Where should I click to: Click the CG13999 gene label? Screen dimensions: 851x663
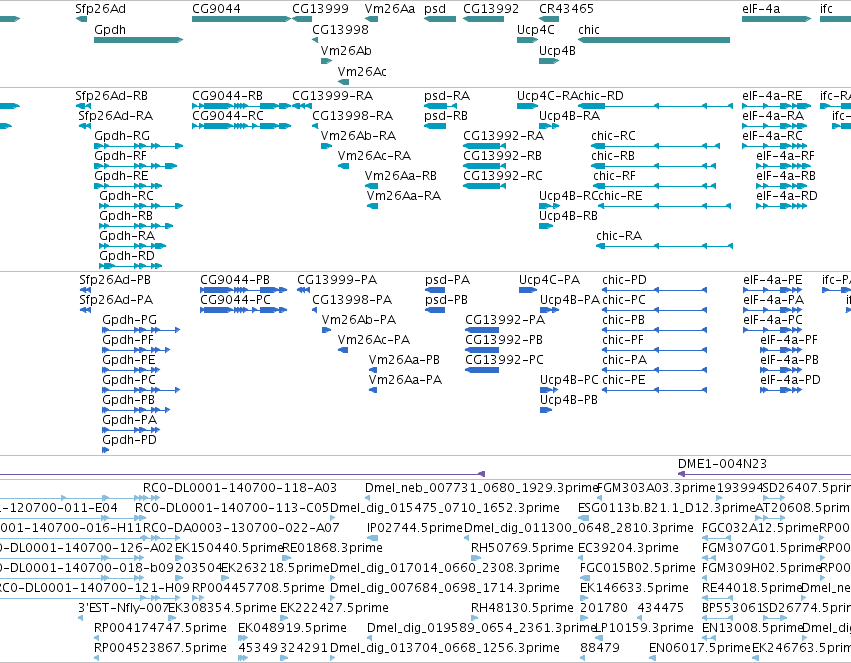click(x=320, y=9)
